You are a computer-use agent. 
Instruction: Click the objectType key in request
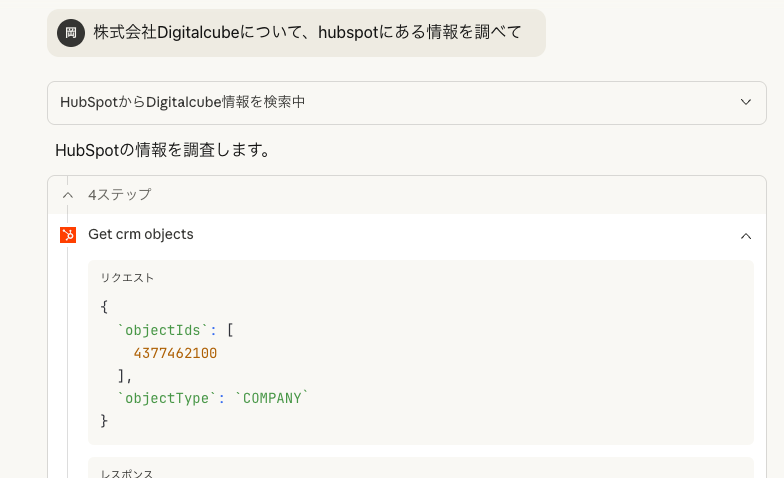pos(163,398)
